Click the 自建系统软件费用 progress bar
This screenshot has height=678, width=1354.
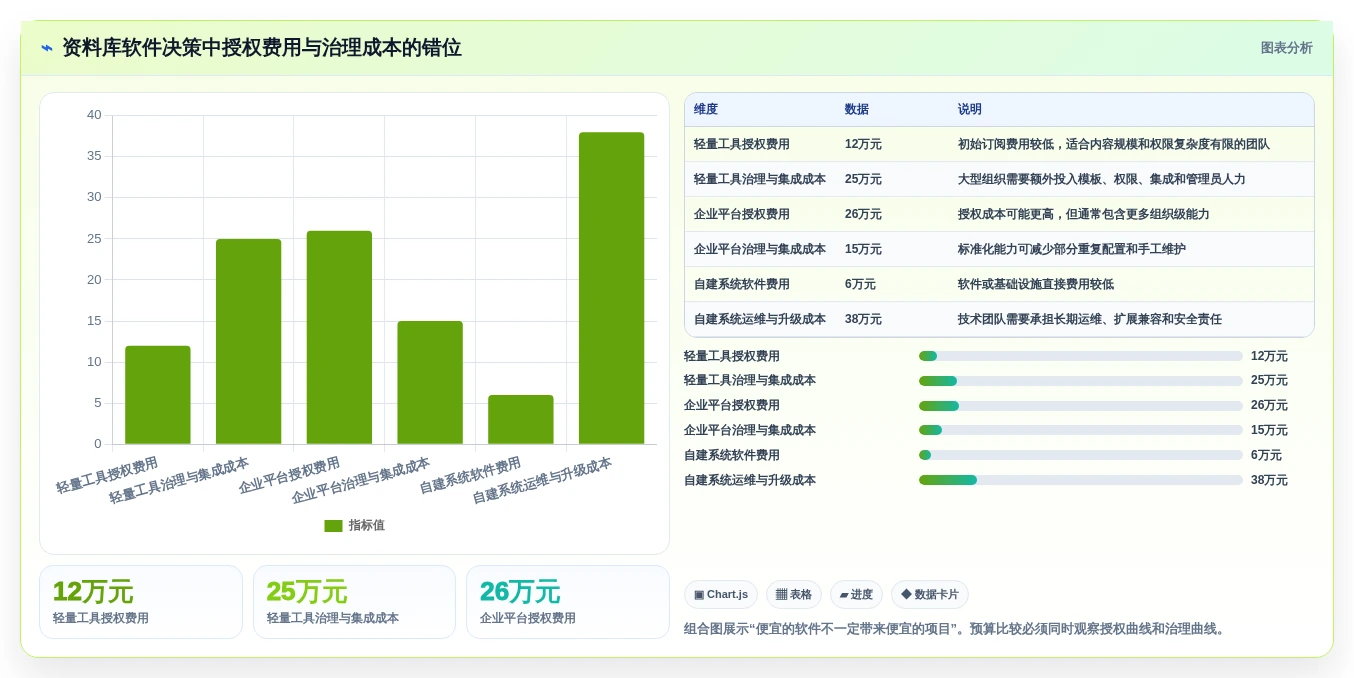pos(1081,455)
